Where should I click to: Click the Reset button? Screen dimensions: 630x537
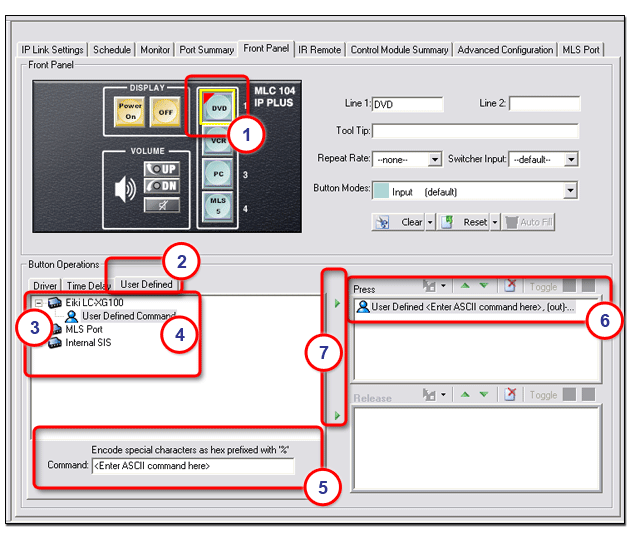click(464, 222)
